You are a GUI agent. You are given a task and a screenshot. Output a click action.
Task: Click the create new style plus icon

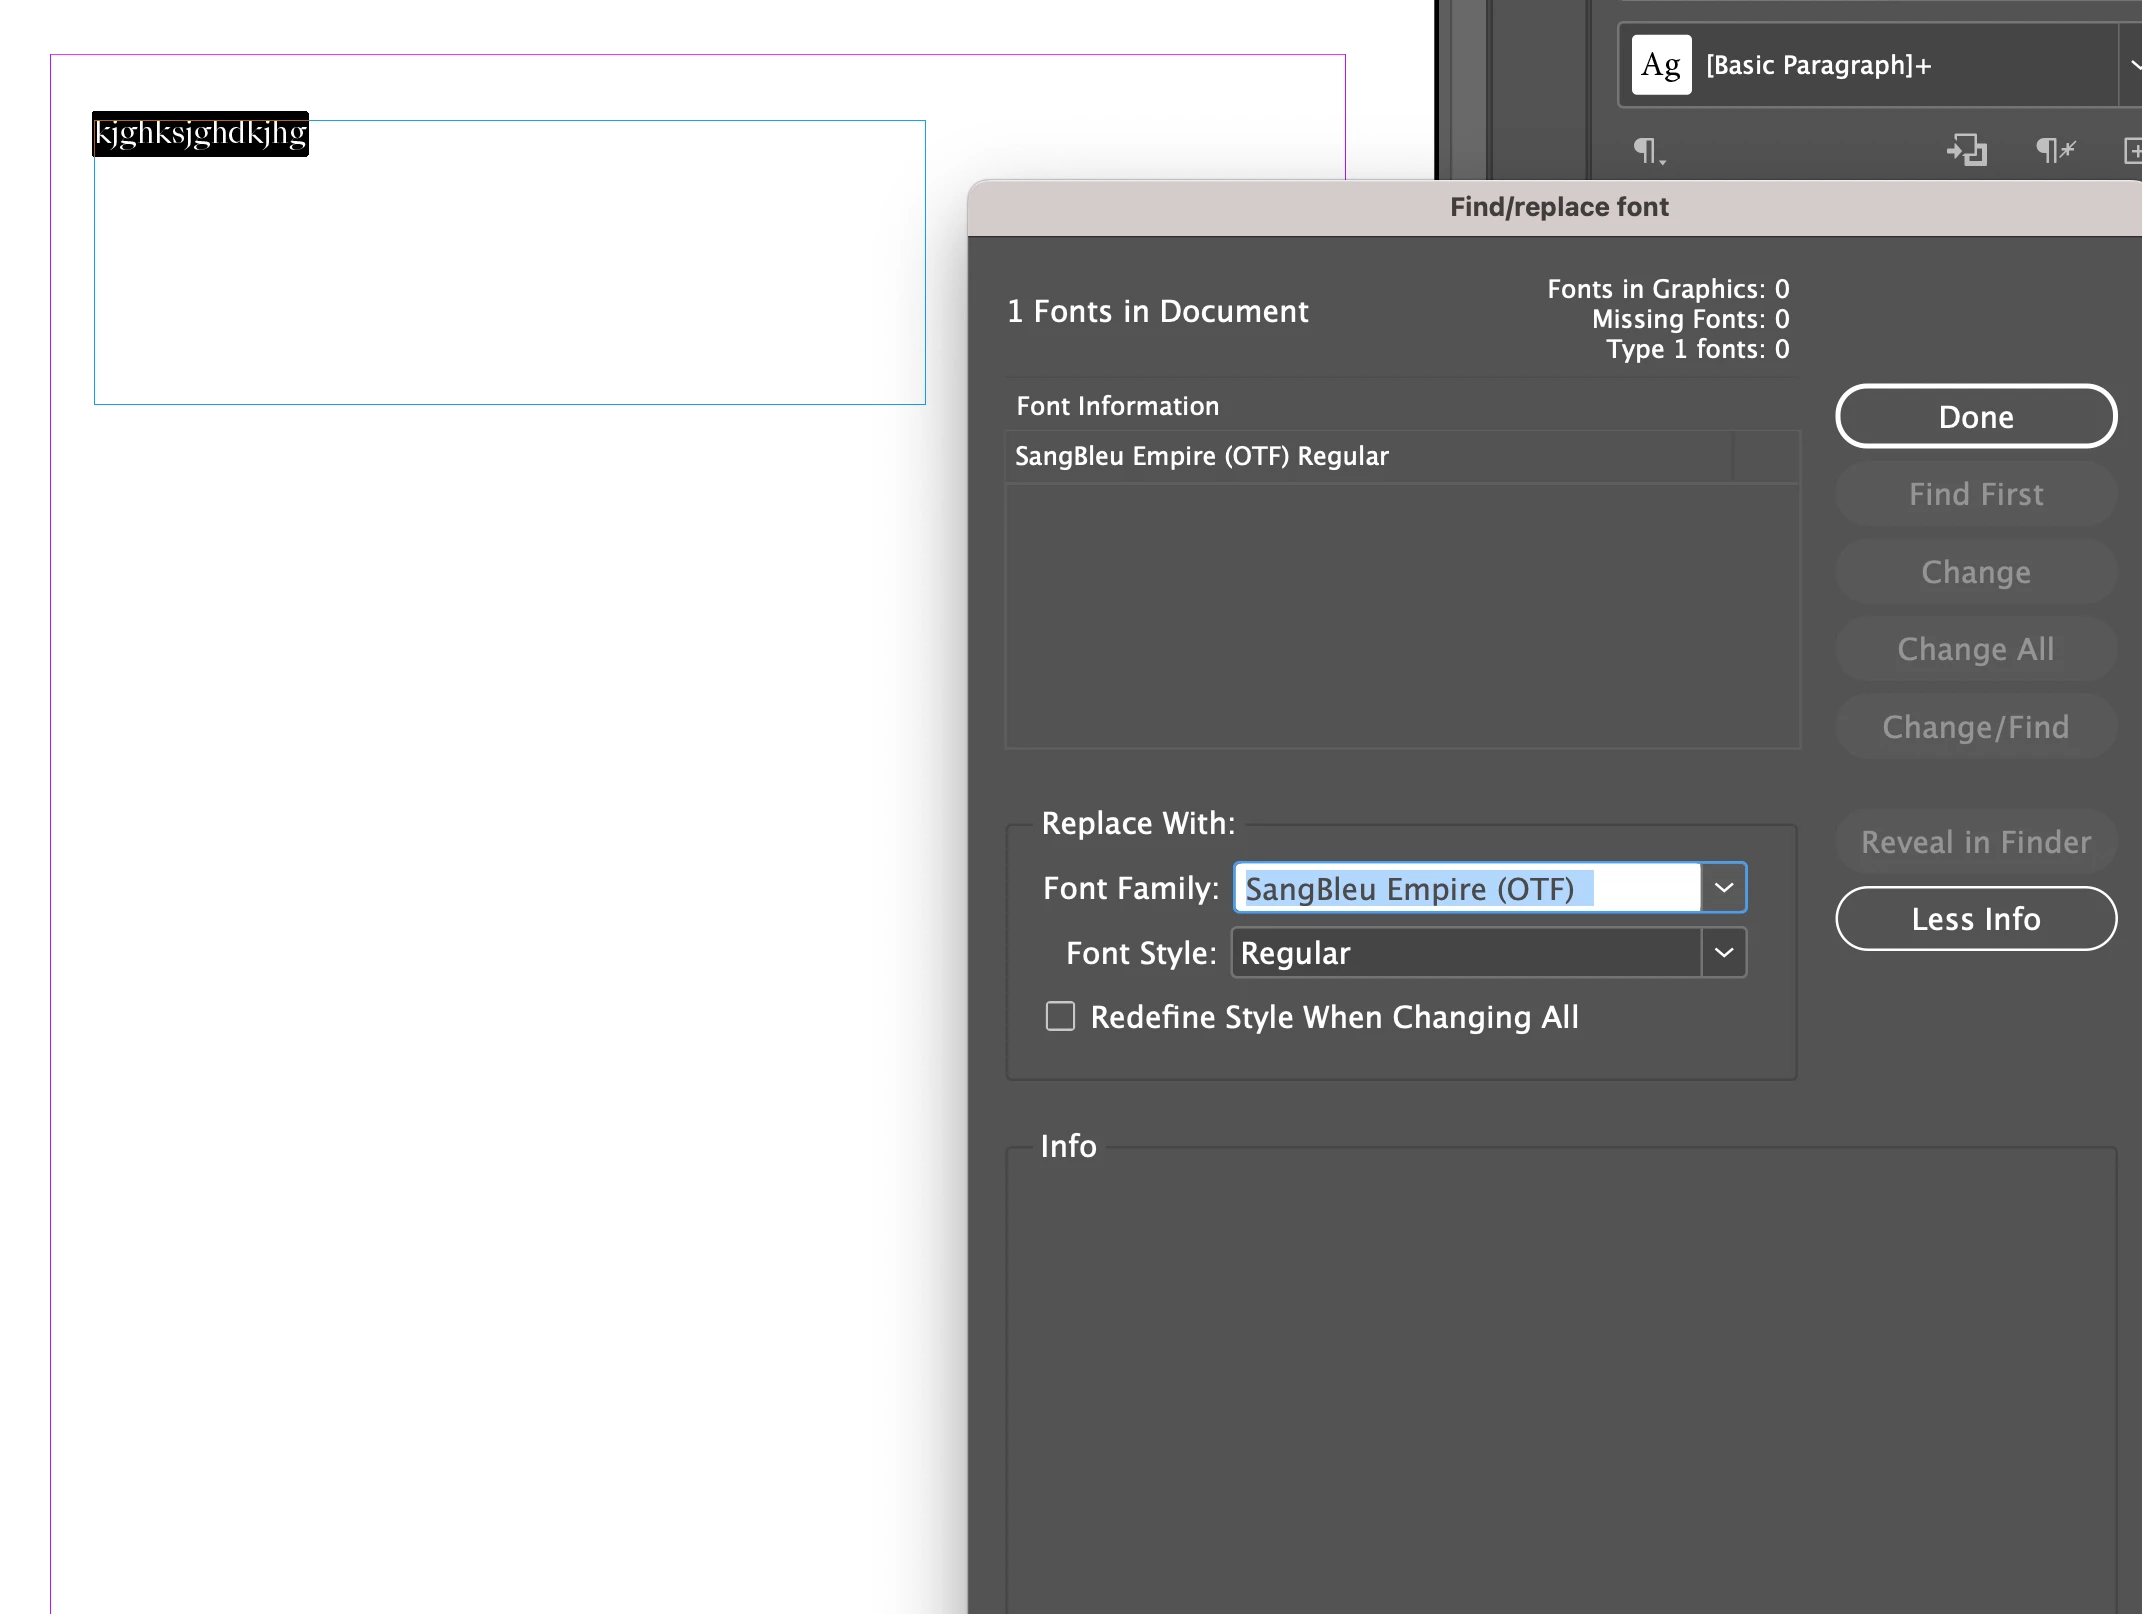2133,151
